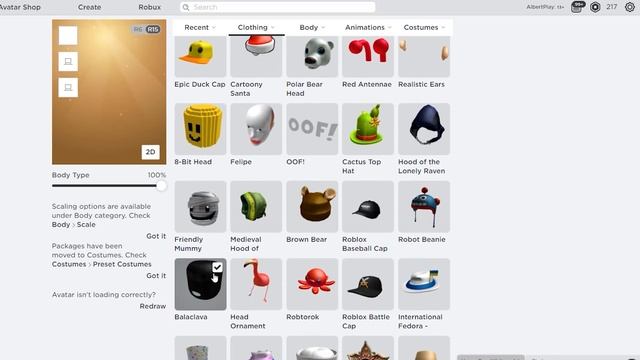Click the Robtorok item name

pos(302,317)
